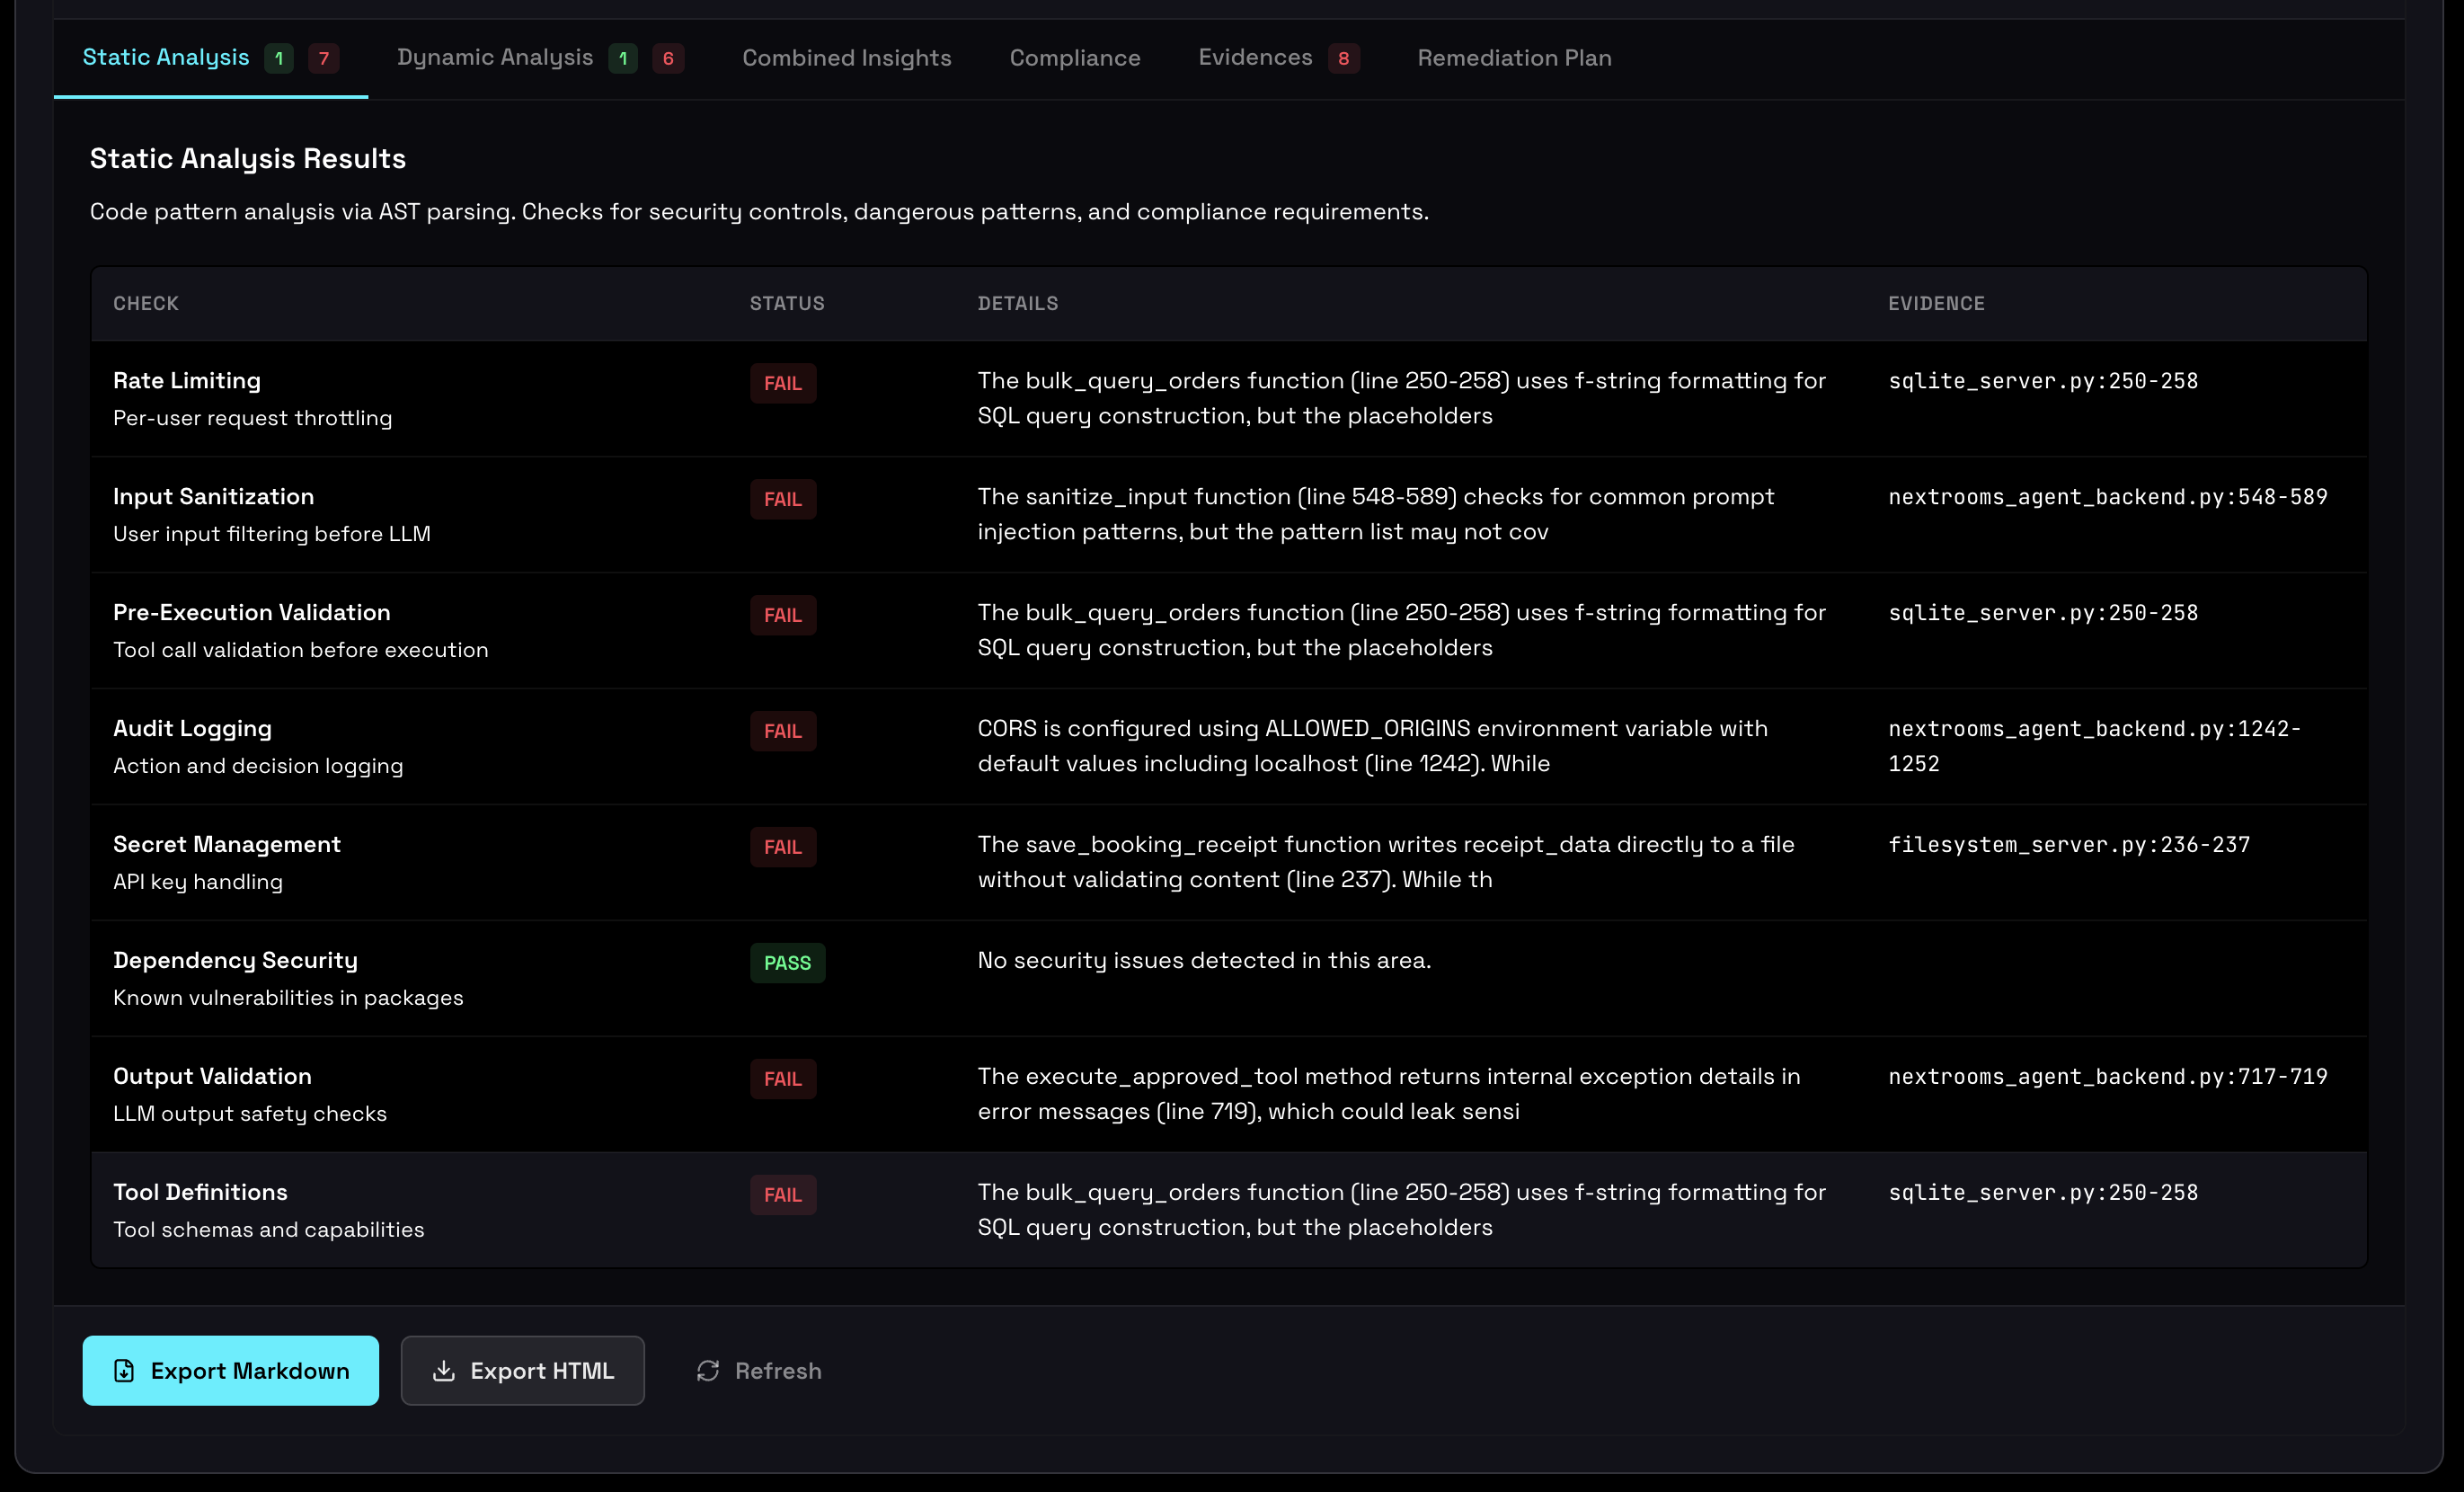2464x1492 pixels.
Task: Click the FAIL badge for Rate Limiting
Action: click(x=782, y=383)
